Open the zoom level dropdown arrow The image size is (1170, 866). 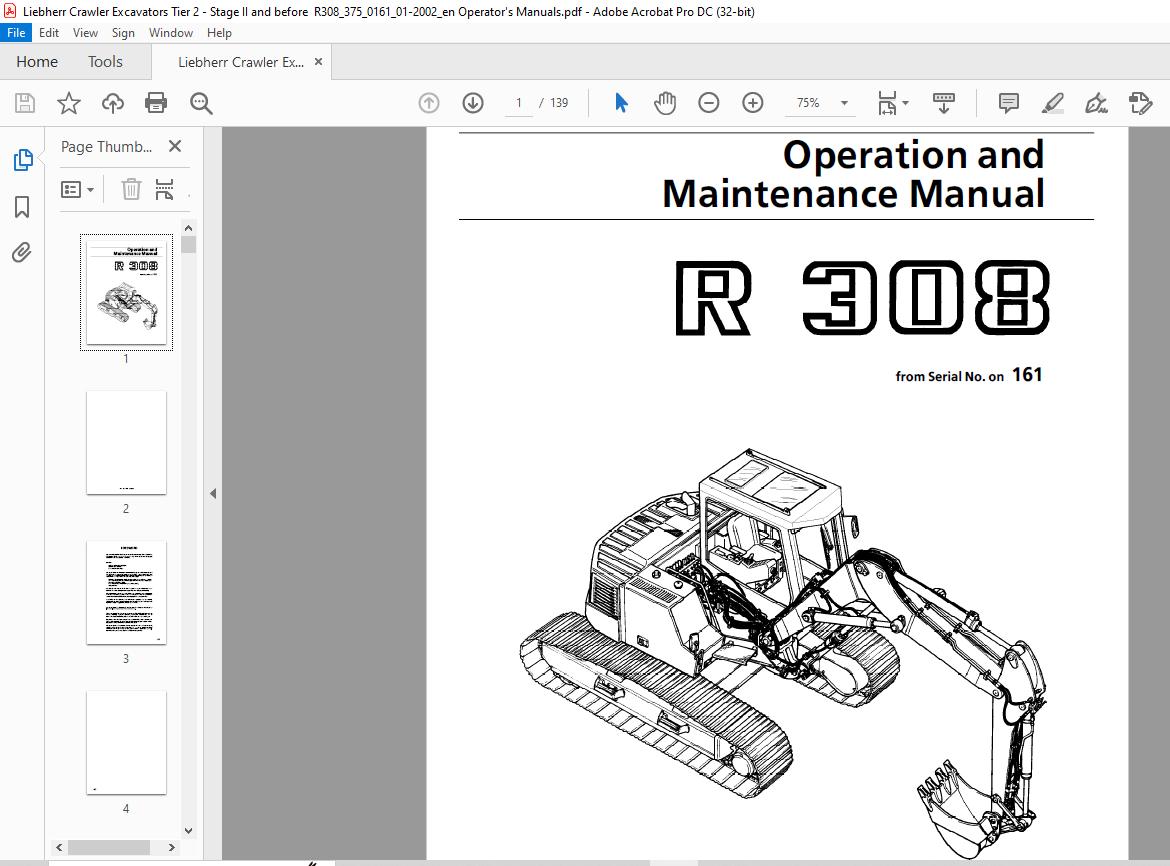pos(845,103)
